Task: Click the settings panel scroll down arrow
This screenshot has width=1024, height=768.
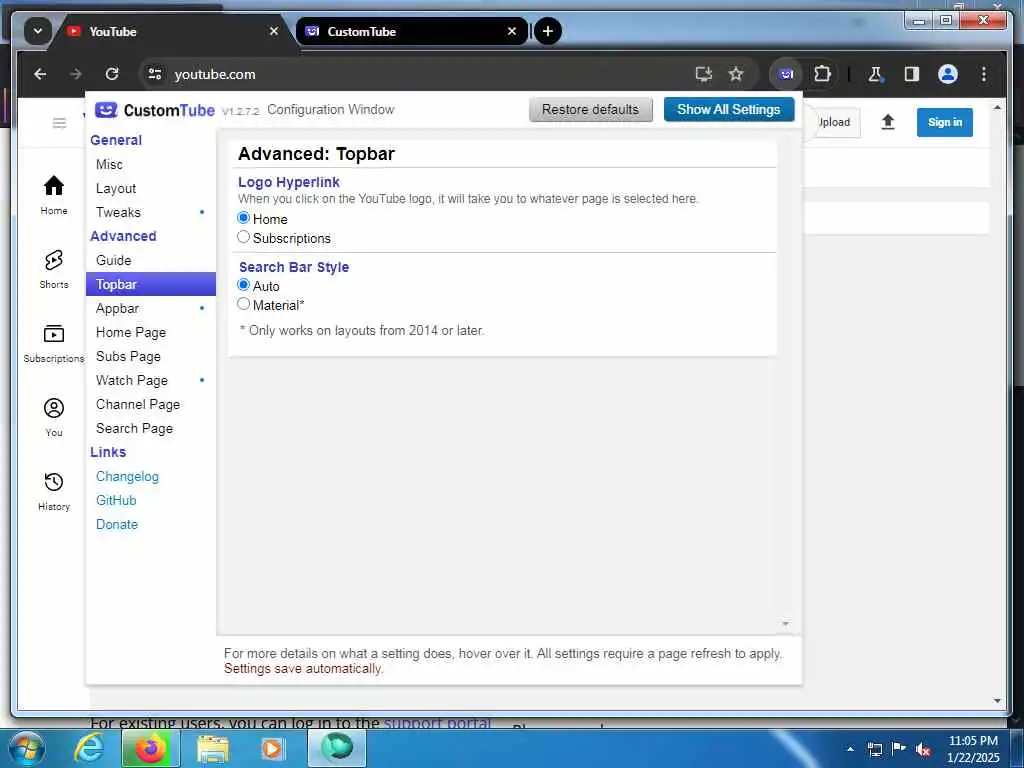Action: [786, 624]
